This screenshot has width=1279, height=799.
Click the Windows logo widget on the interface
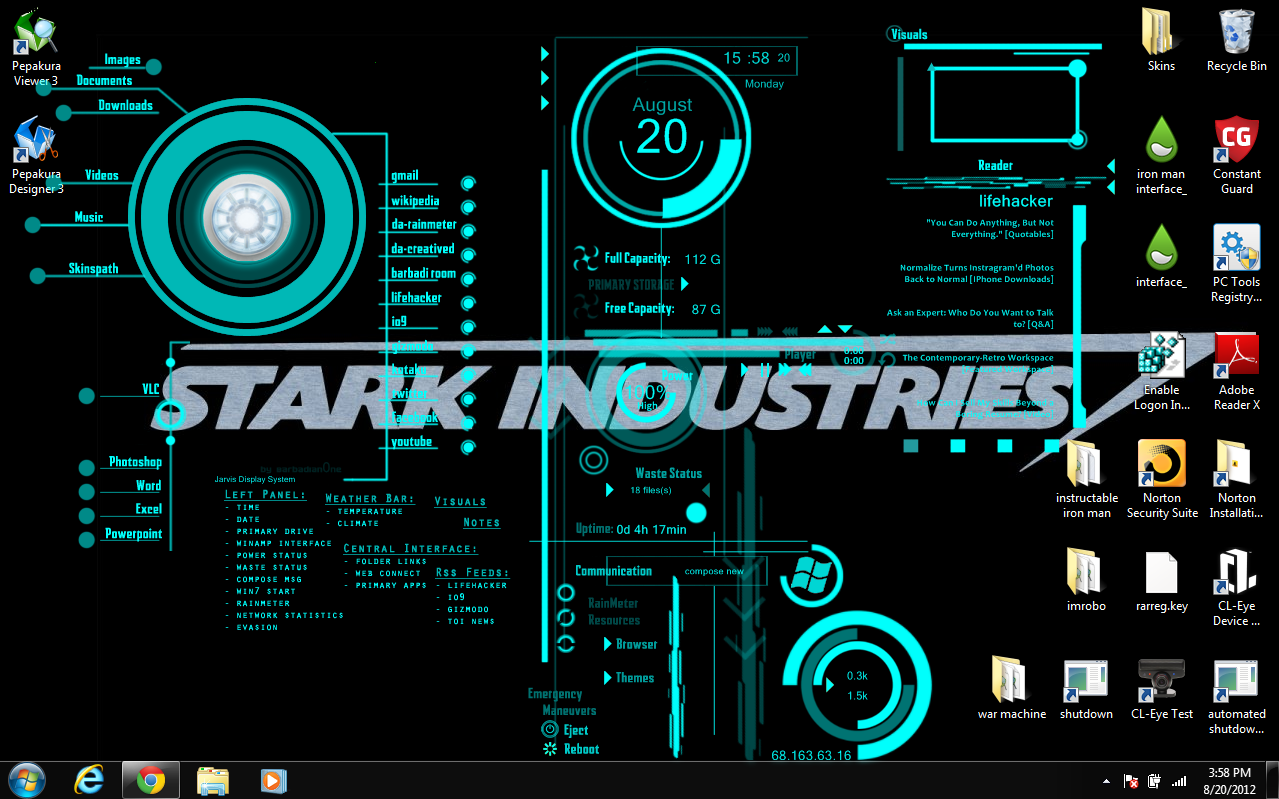(x=811, y=575)
